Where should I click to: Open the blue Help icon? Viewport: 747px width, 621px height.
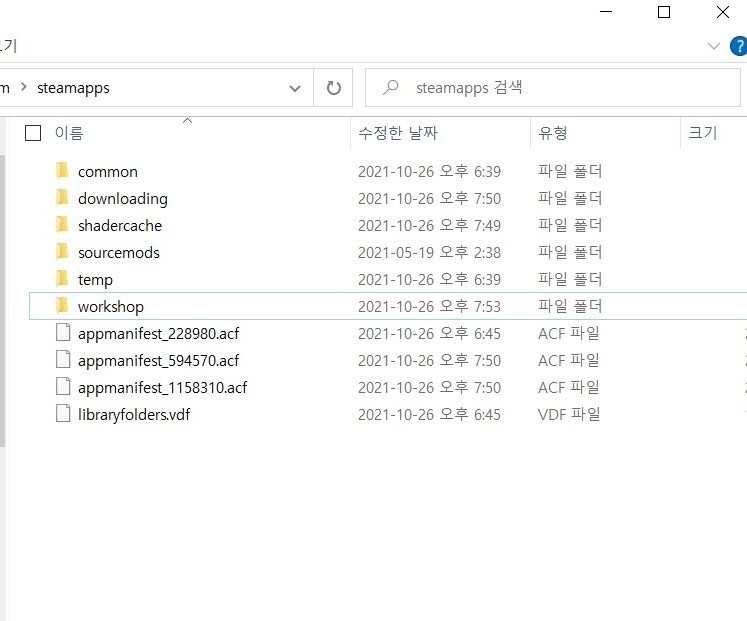738,46
